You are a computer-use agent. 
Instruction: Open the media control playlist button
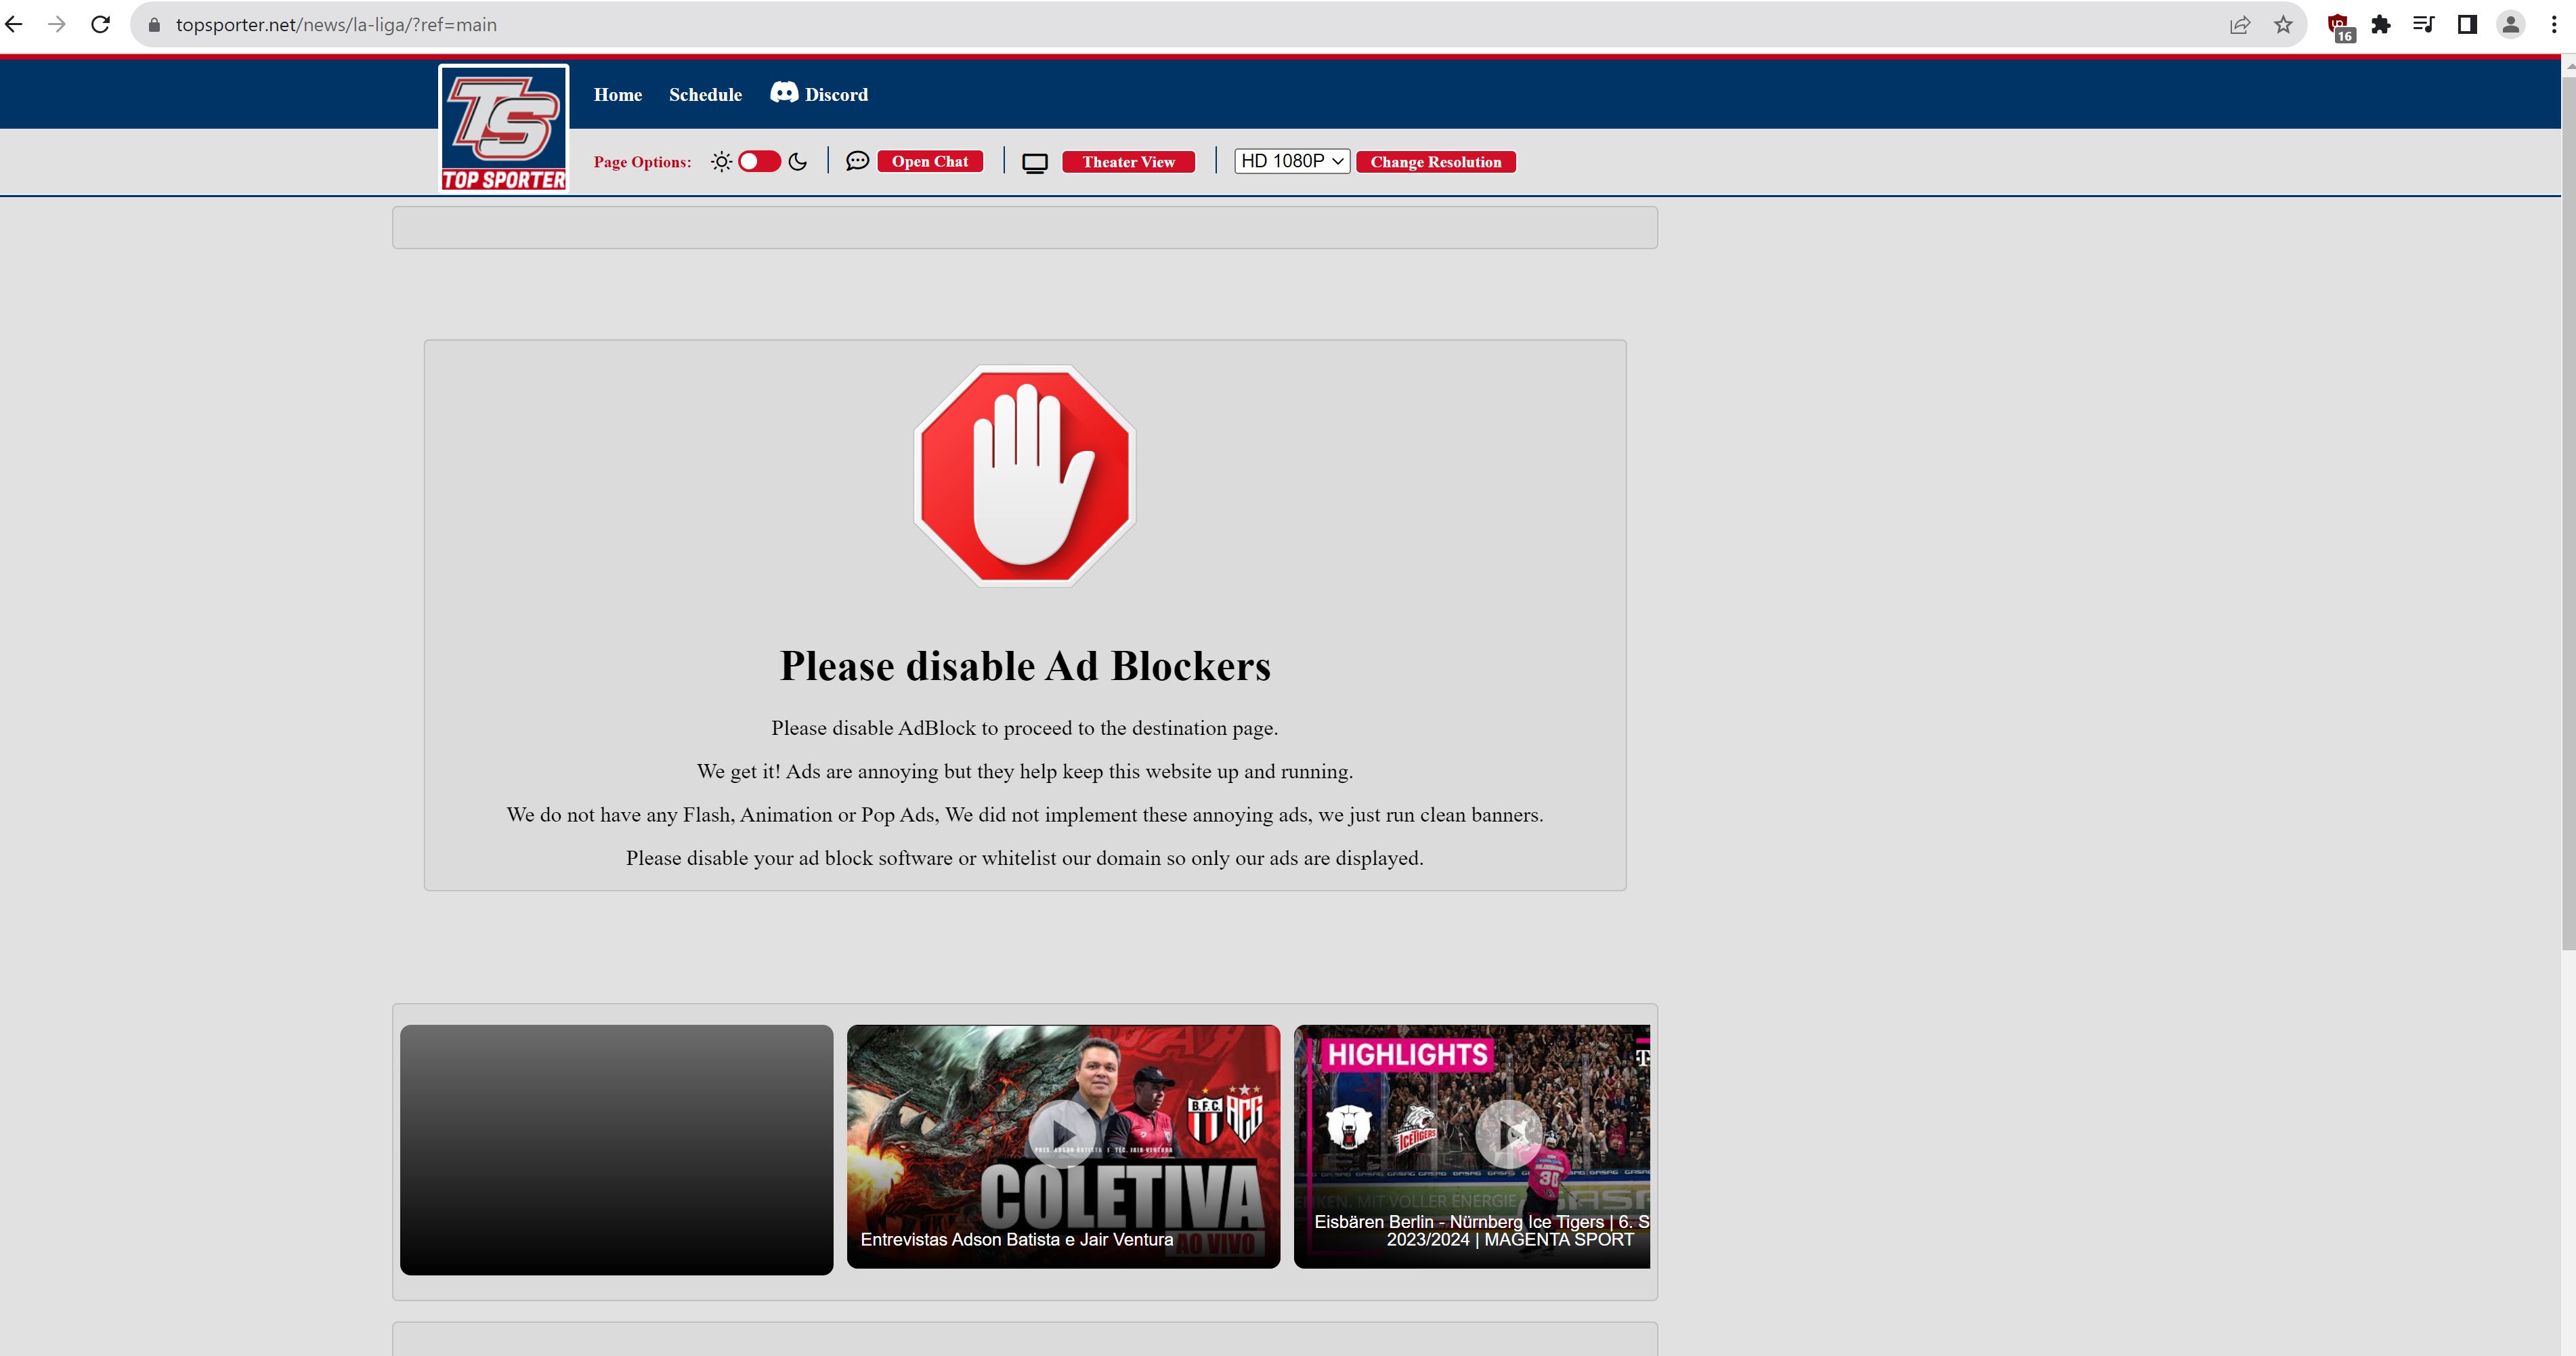click(x=2423, y=25)
